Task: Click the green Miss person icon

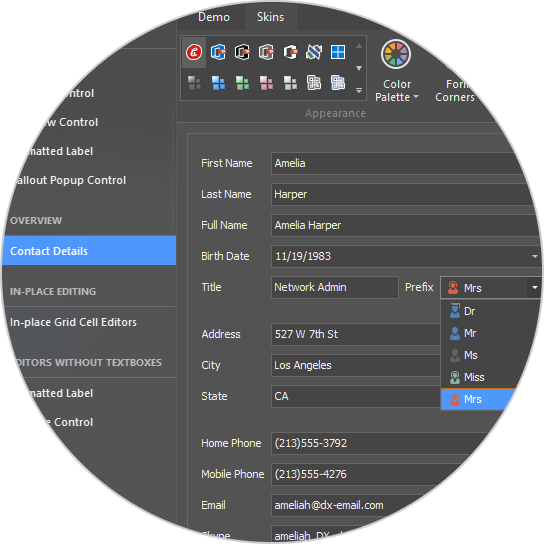Action: (x=454, y=377)
